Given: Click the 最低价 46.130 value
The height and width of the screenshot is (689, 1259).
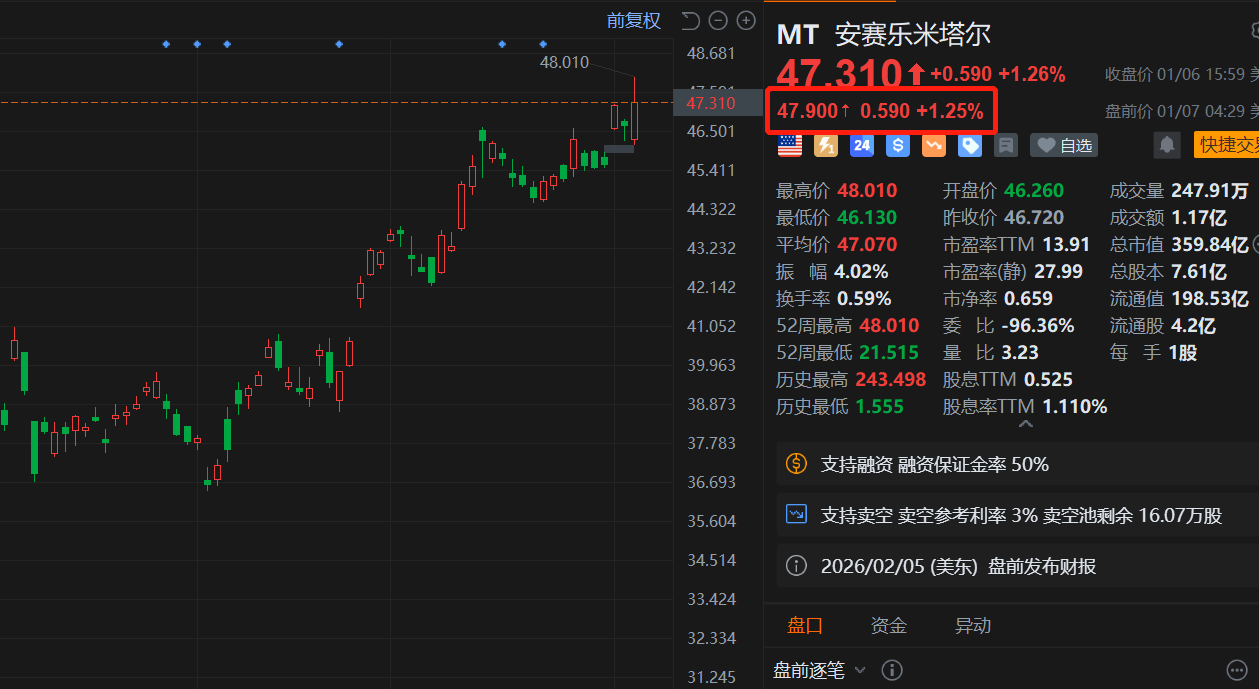Looking at the screenshot, I should (867, 217).
